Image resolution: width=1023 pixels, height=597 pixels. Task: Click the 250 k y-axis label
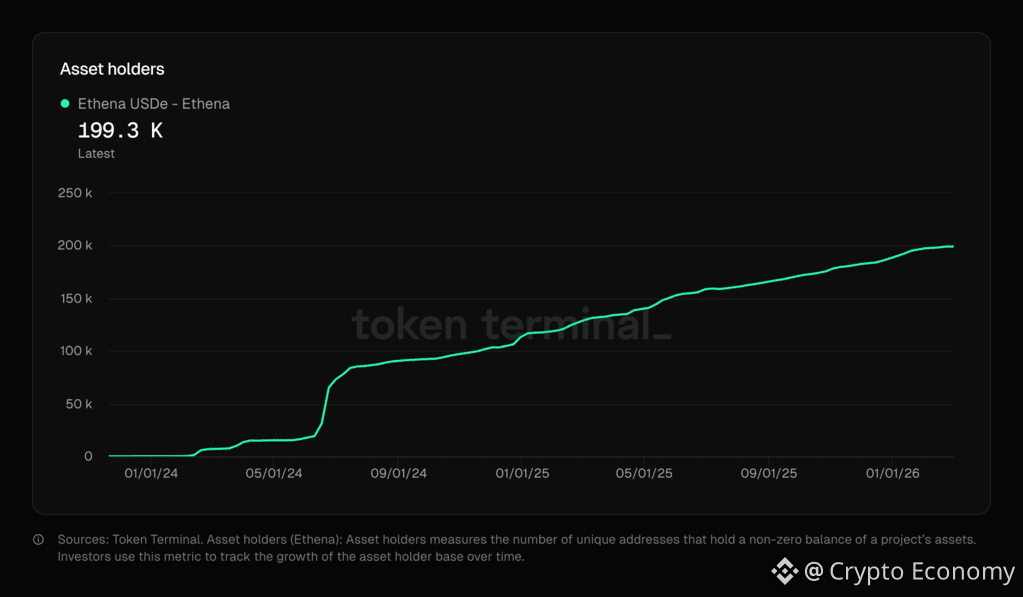pos(76,193)
